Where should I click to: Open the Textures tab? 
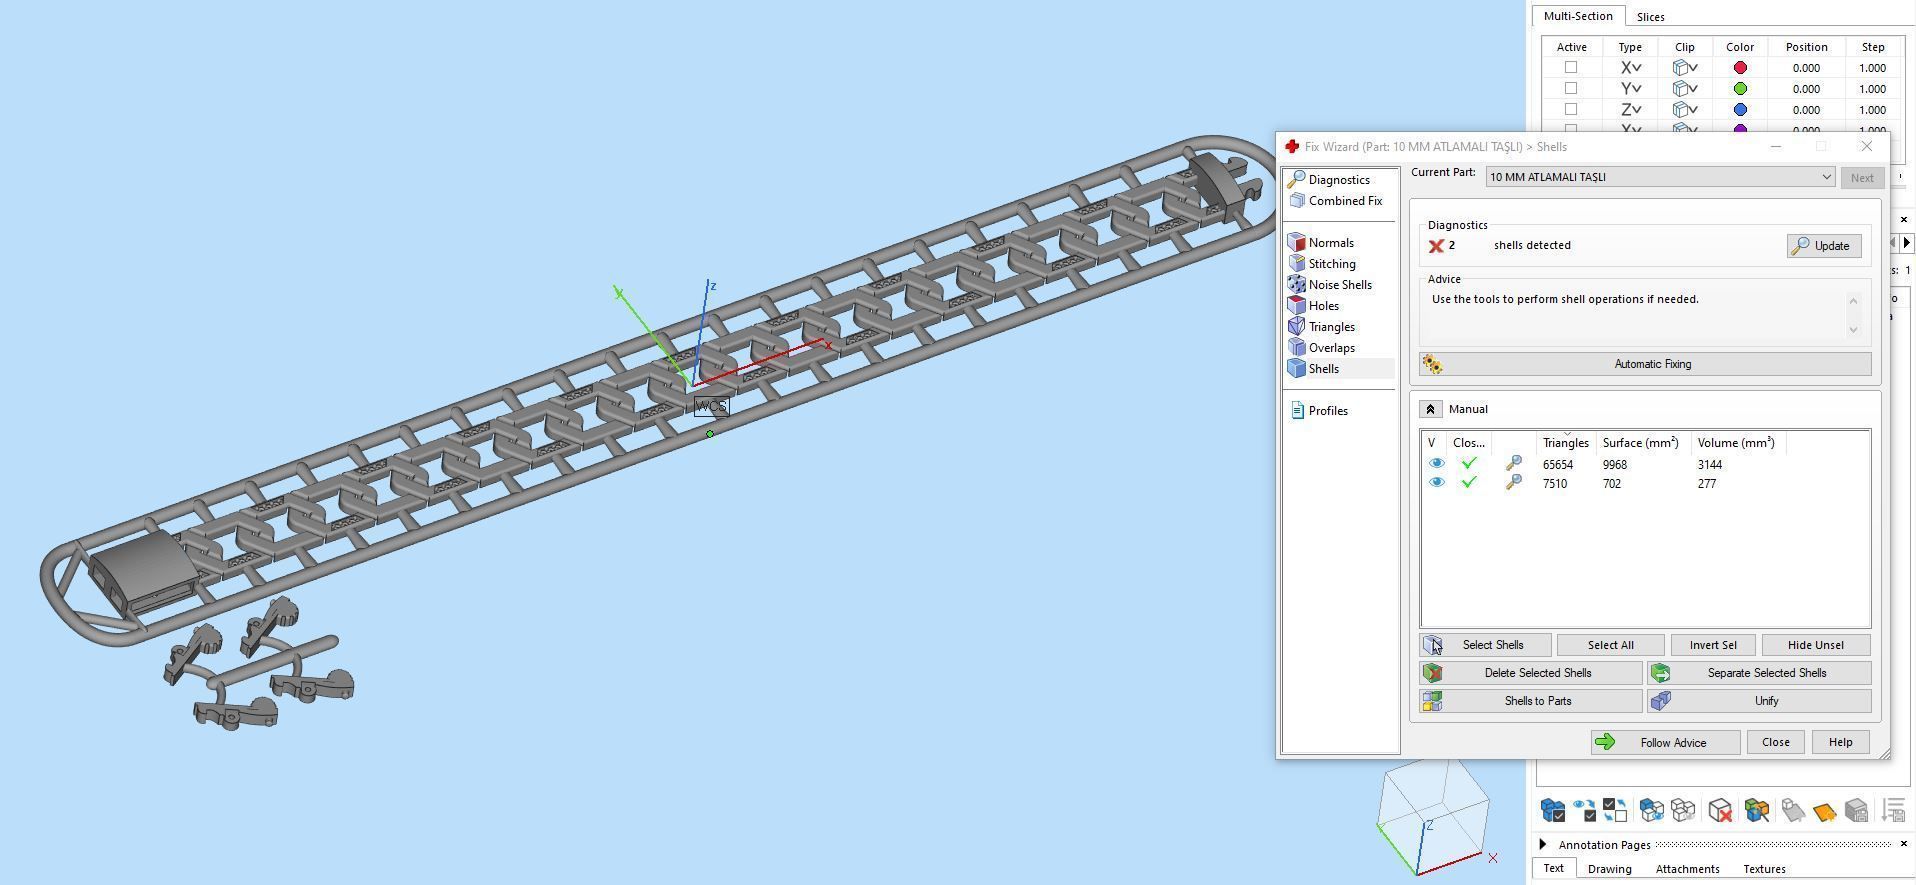[x=1764, y=869]
